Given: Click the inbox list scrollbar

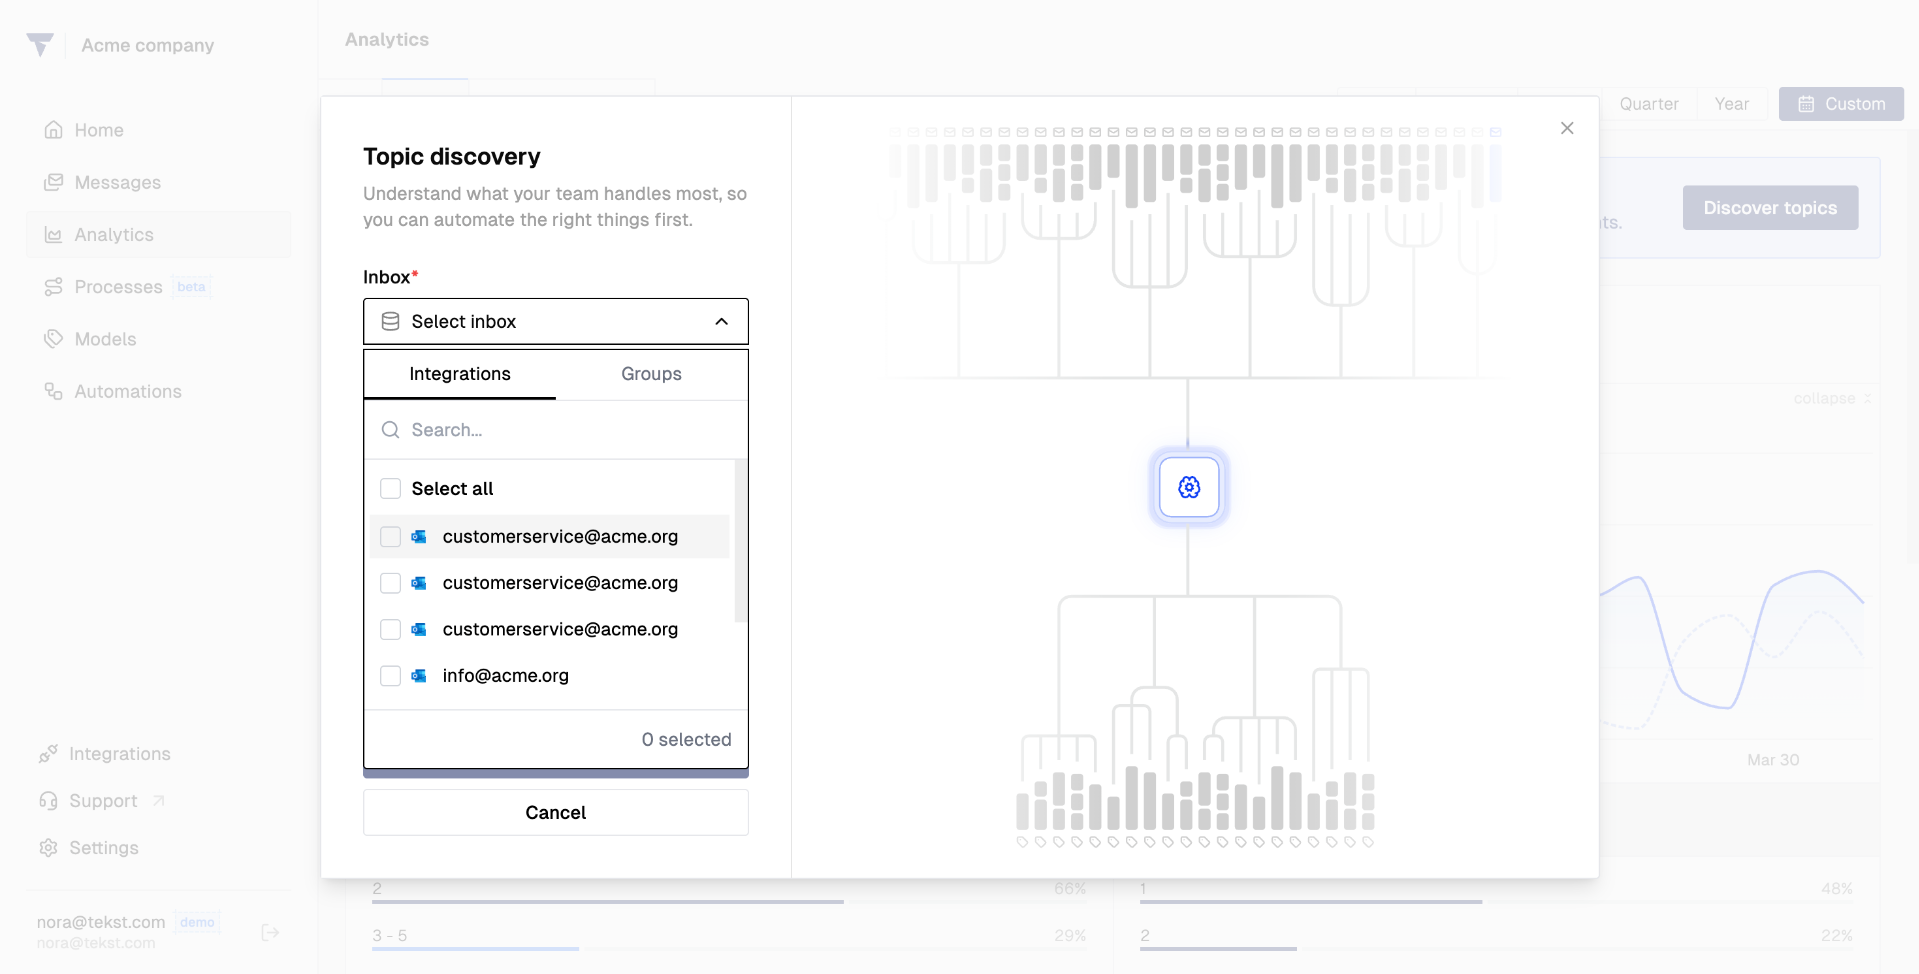Looking at the screenshot, I should [741, 541].
